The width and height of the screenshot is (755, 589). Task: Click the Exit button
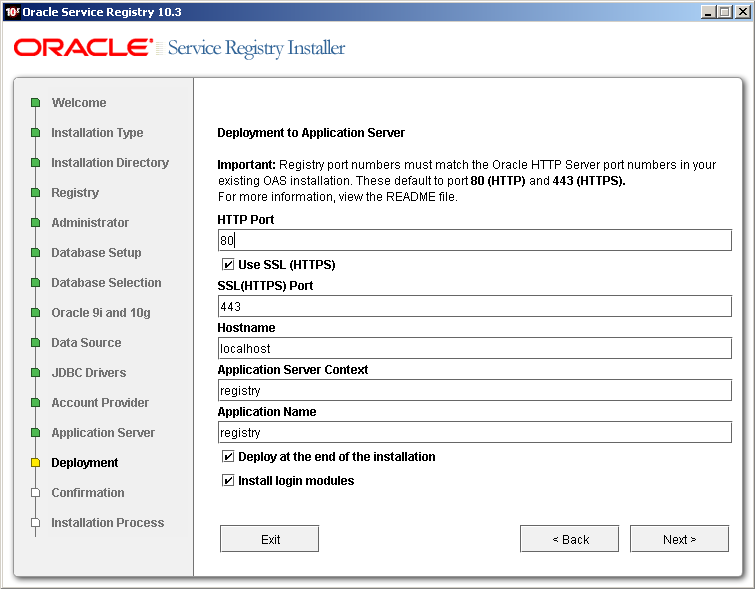pos(270,539)
